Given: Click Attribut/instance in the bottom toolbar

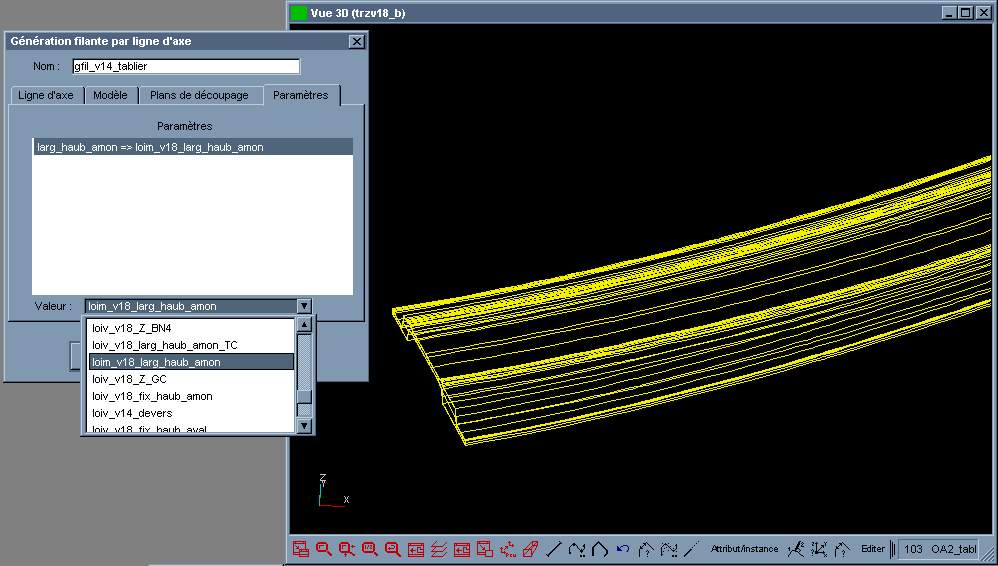Looking at the screenshot, I should tap(744, 549).
